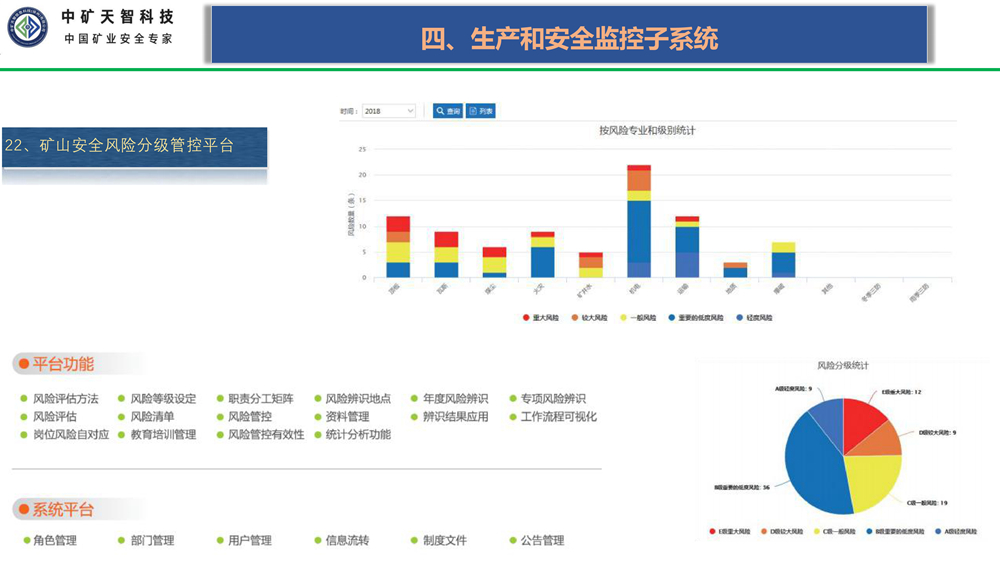
Task: Click the green bullet before 风险评估方法
Action: (x=24, y=399)
